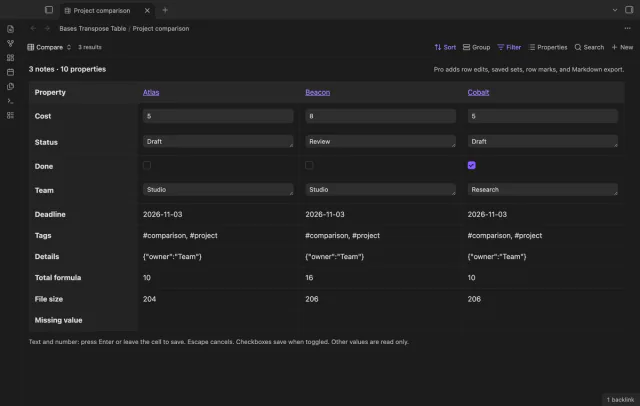
Task: Toggle the left sidebar panel icon
Action: point(49,10)
